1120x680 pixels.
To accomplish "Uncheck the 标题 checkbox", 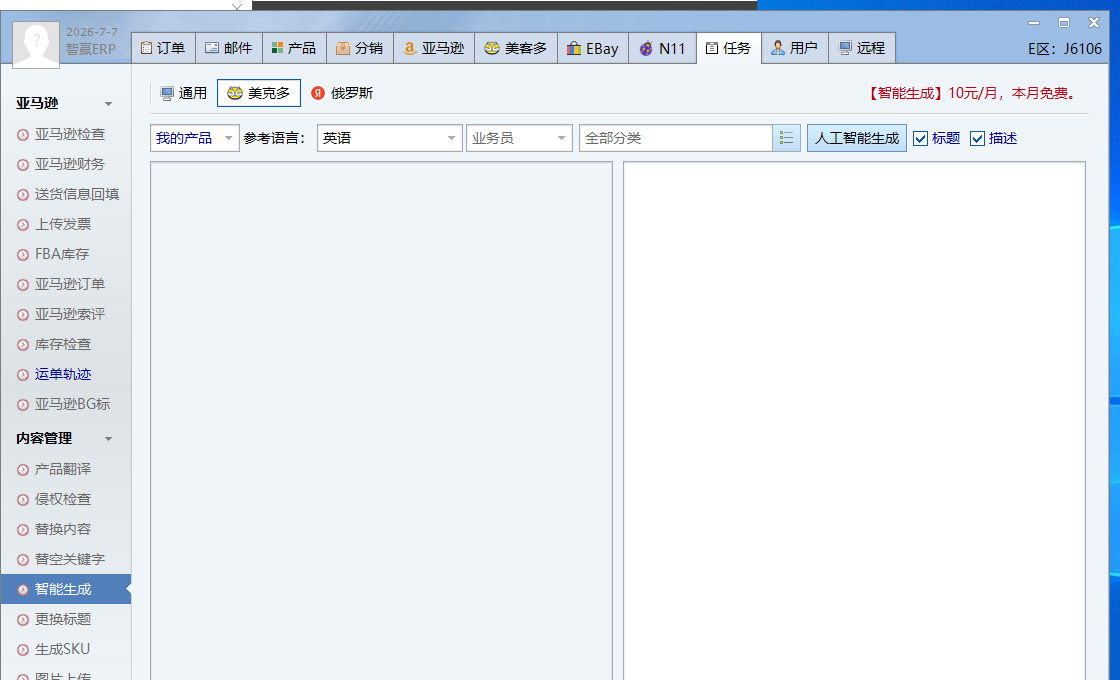I will click(x=921, y=139).
